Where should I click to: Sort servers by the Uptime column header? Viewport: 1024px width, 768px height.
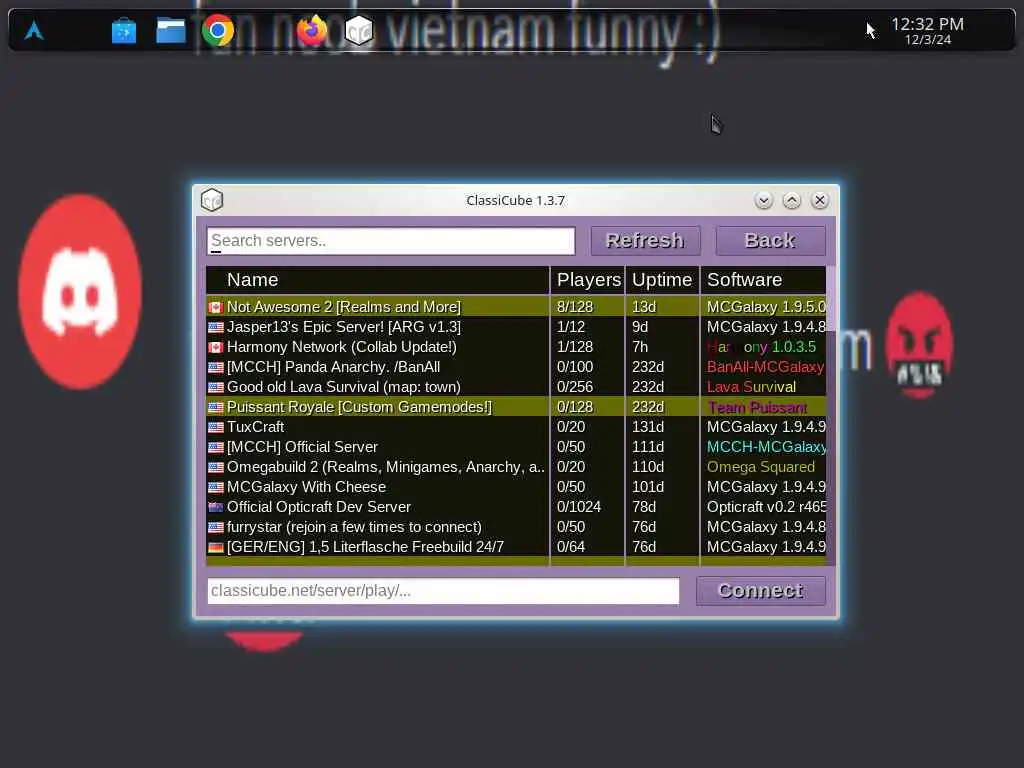(662, 280)
